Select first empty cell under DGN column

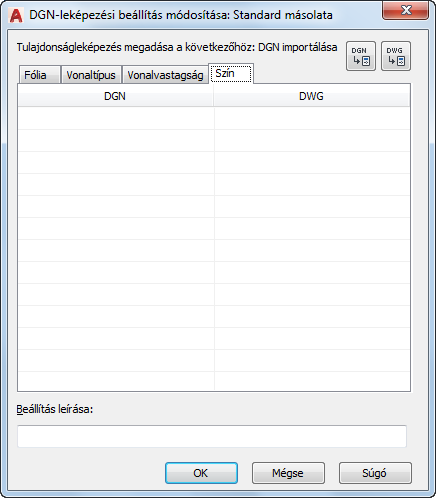tap(116, 118)
